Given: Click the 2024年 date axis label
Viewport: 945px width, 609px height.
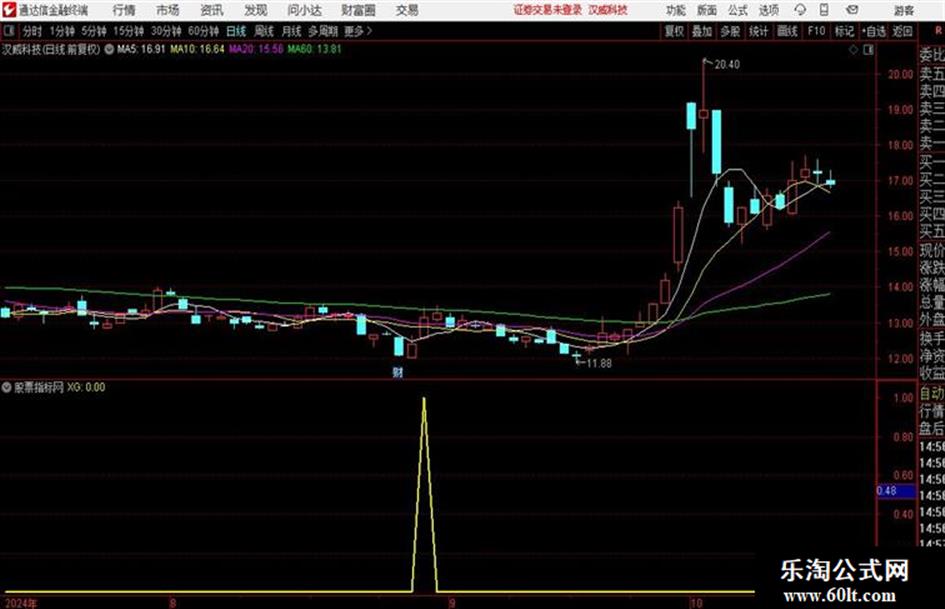Looking at the screenshot, I should click(x=20, y=603).
